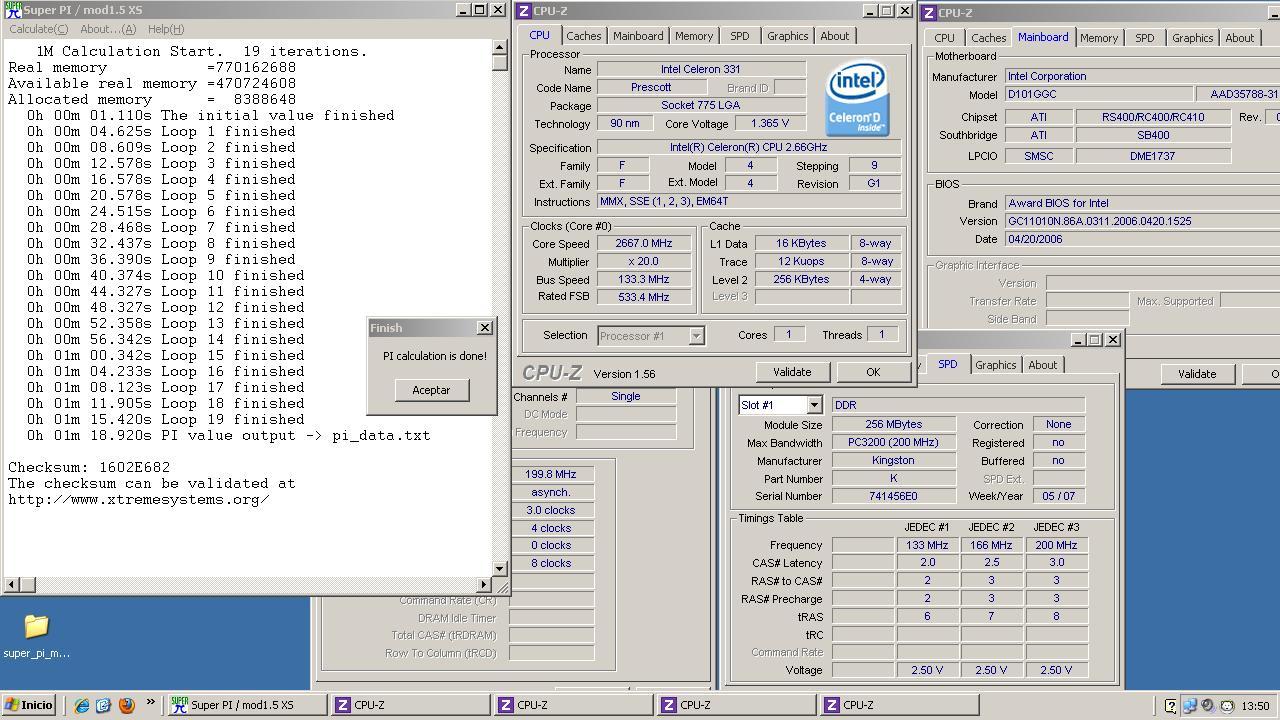Image resolution: width=1280 pixels, height=720 pixels.
Task: Click the bear face tray icon
Action: [1227, 706]
